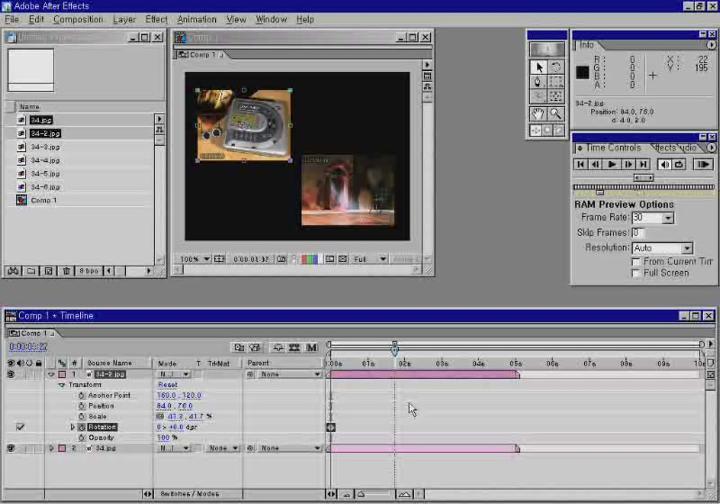This screenshot has height=504, width=720.
Task: Toggle the Rotation keyframe navigator checkbox
Action: pos(20,427)
